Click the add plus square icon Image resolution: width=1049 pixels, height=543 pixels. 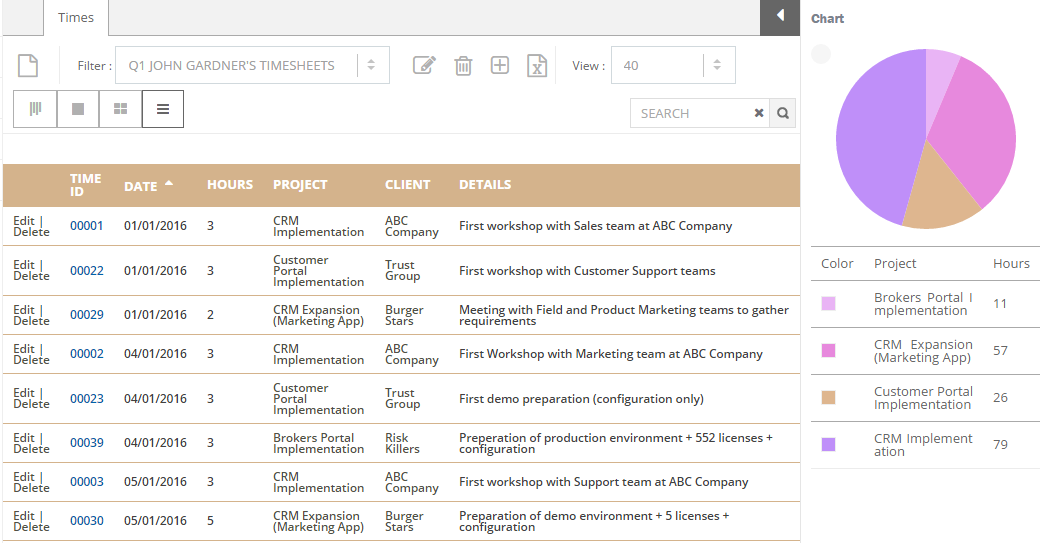(x=500, y=65)
